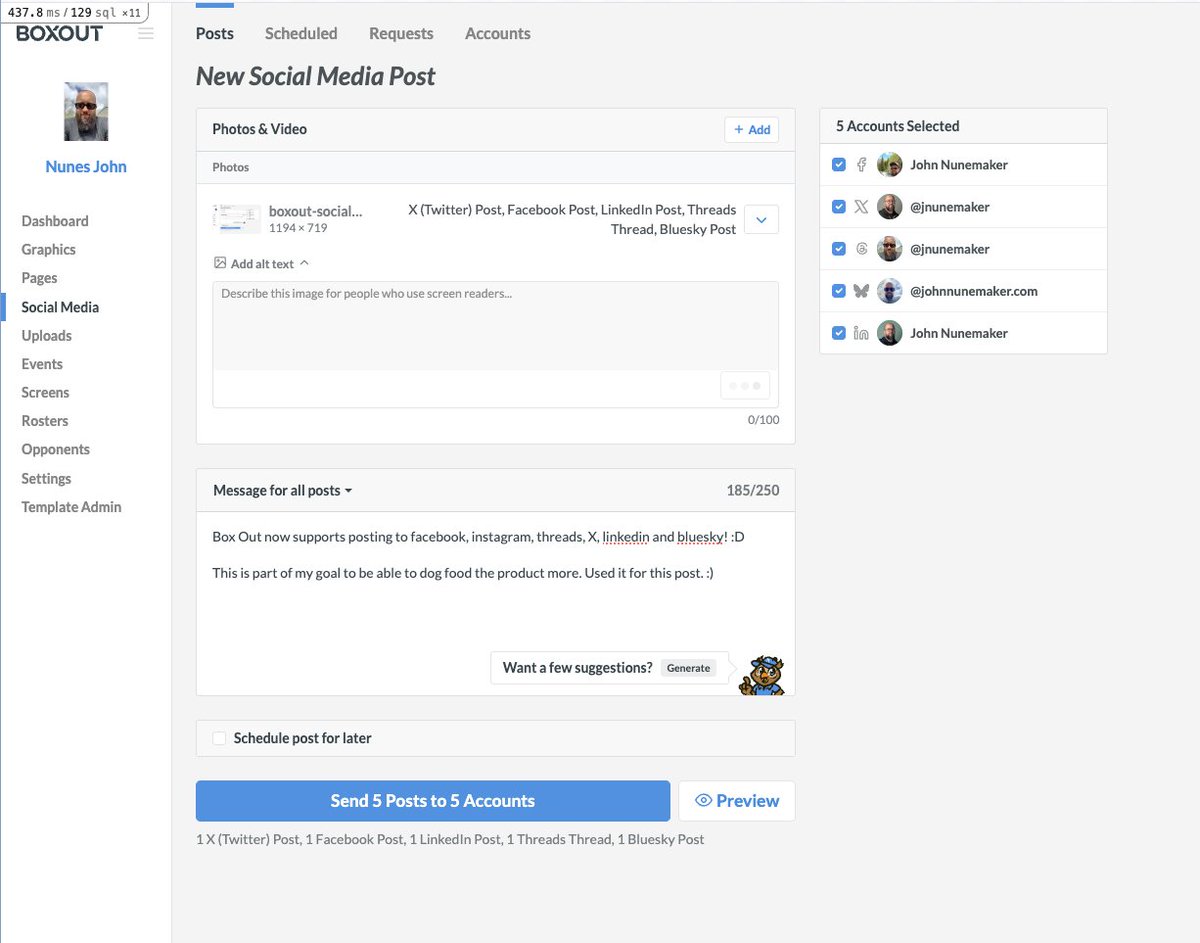Switch to the Scheduled tab
Image resolution: width=1200 pixels, height=943 pixels.
[301, 33]
